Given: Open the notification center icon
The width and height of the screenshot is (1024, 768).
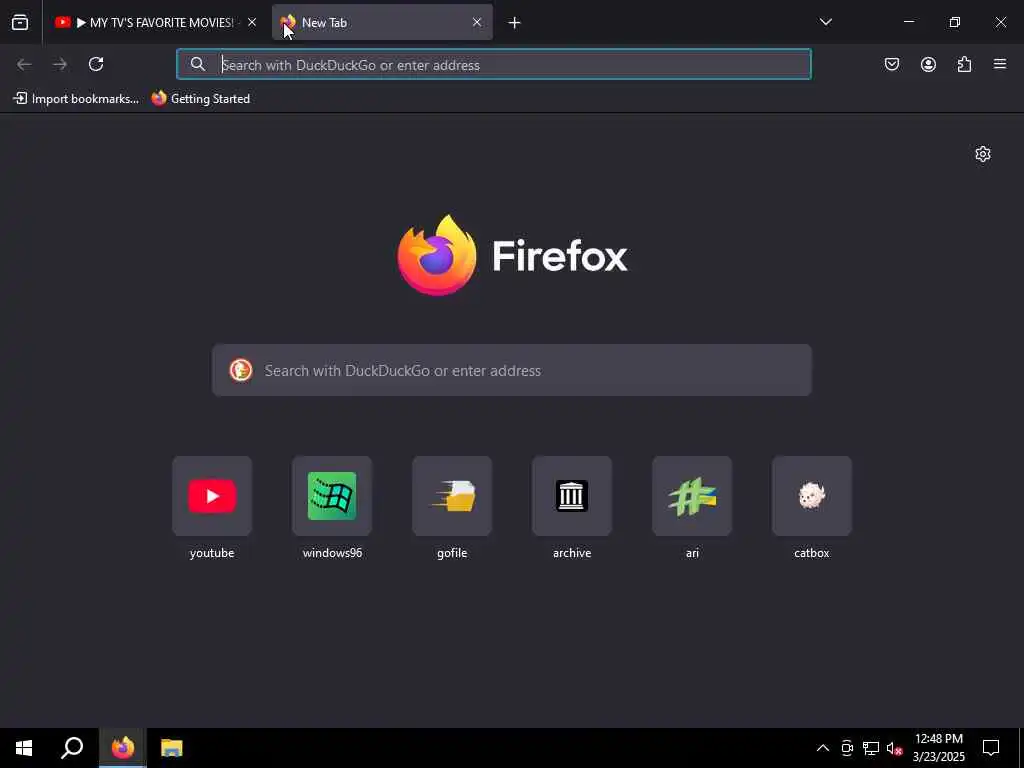Looking at the screenshot, I should pos(991,748).
